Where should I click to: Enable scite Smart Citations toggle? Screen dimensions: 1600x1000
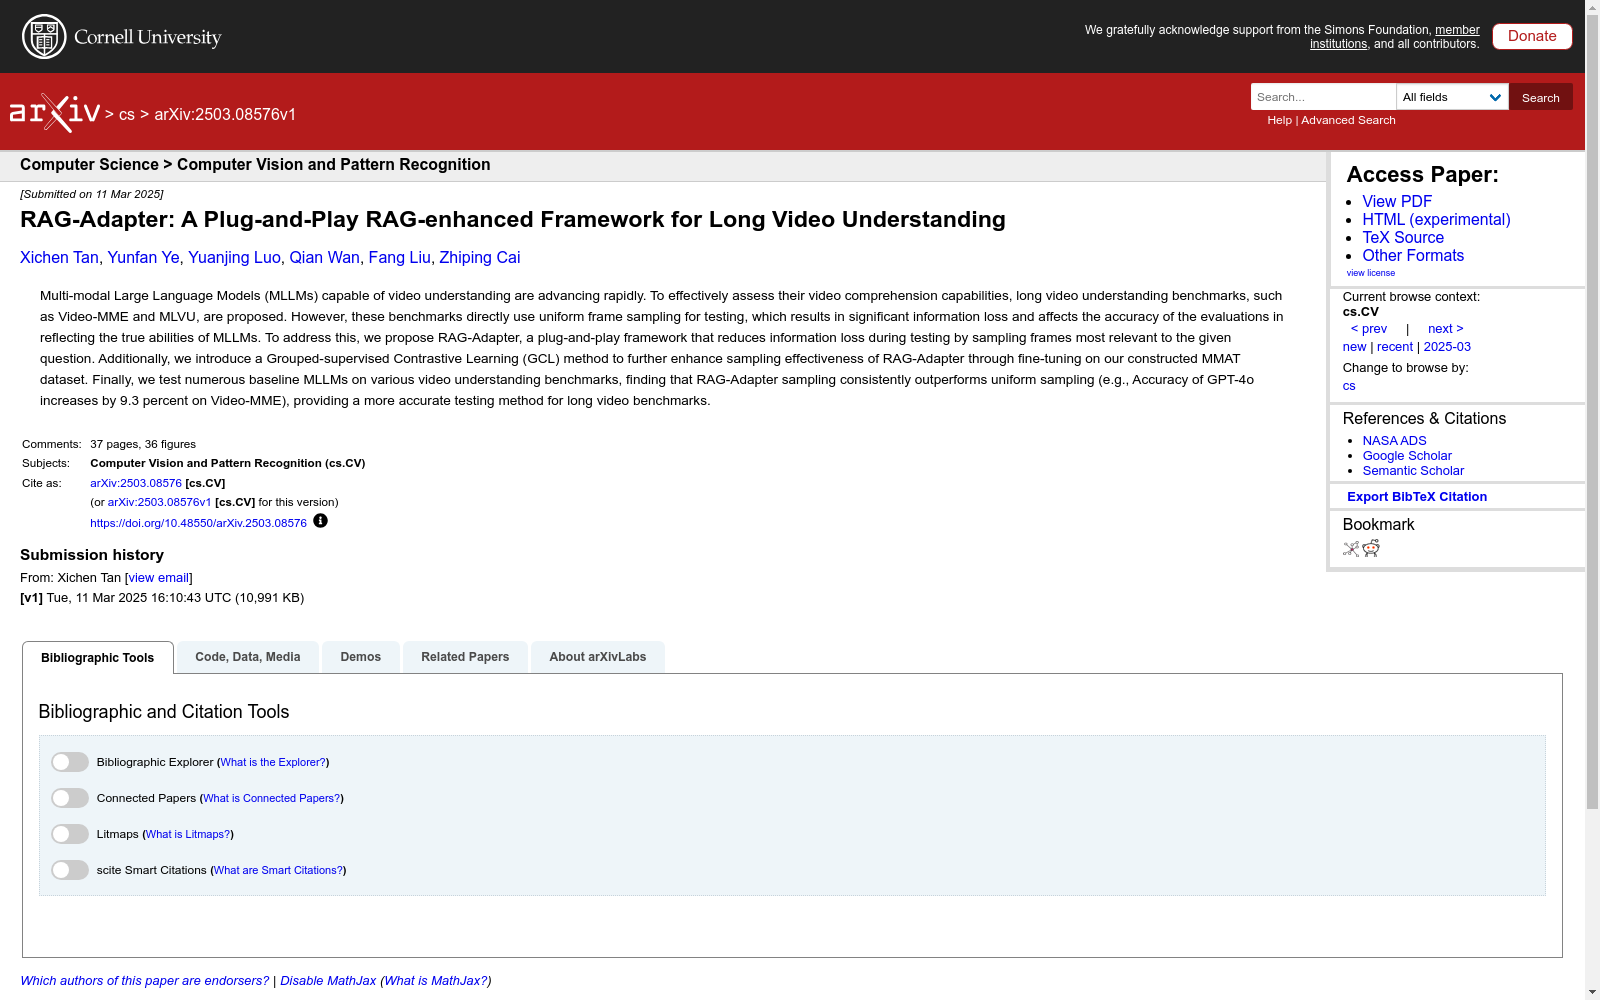point(70,870)
